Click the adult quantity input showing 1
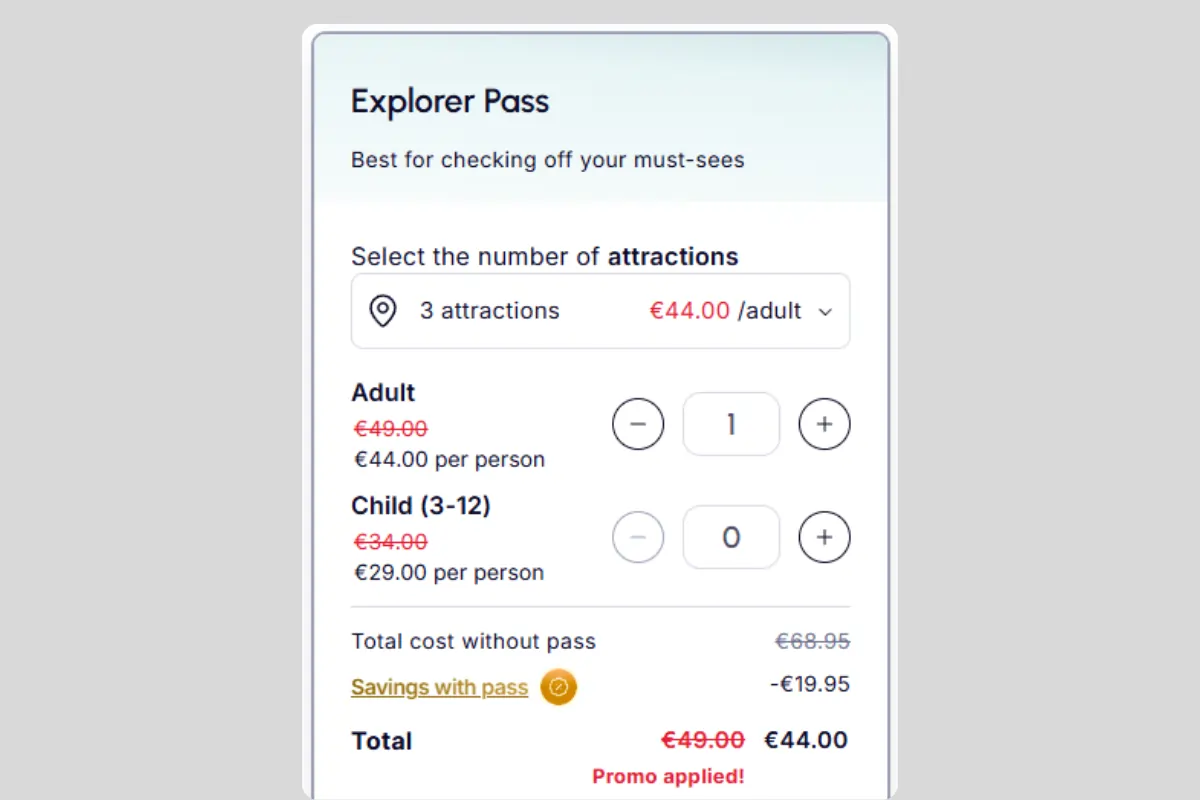 coord(731,424)
